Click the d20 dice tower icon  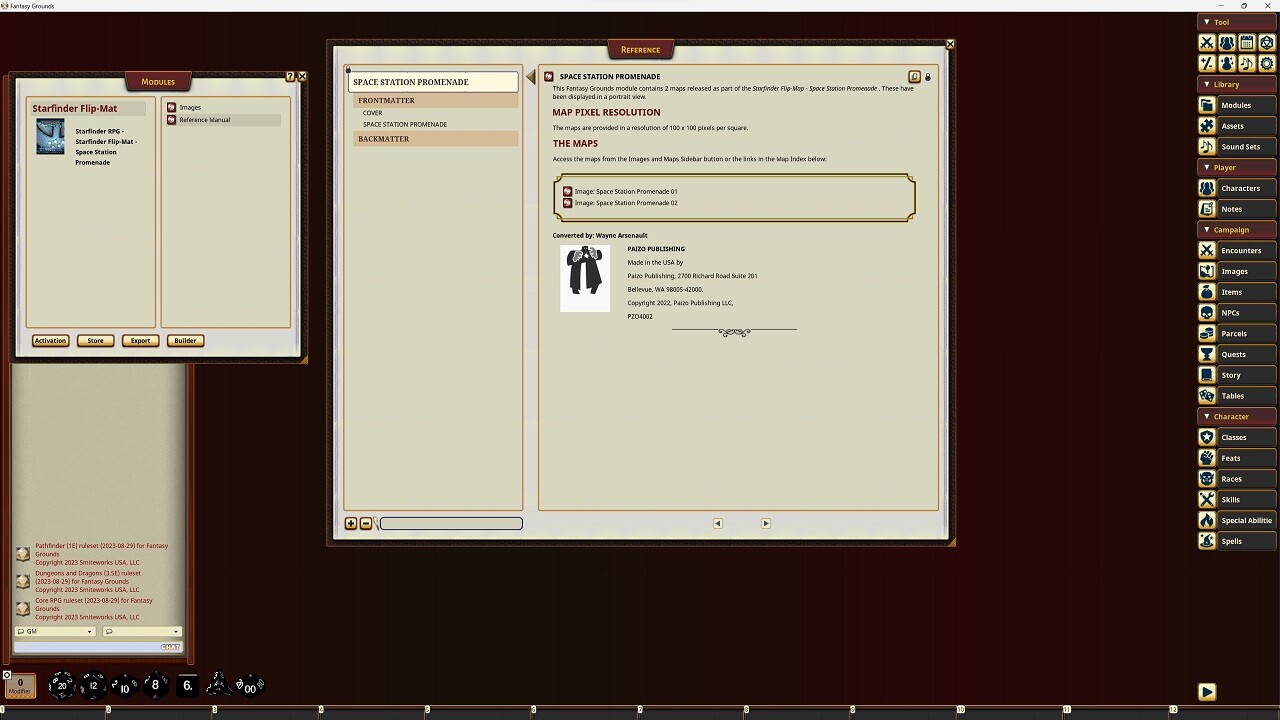coord(1266,42)
